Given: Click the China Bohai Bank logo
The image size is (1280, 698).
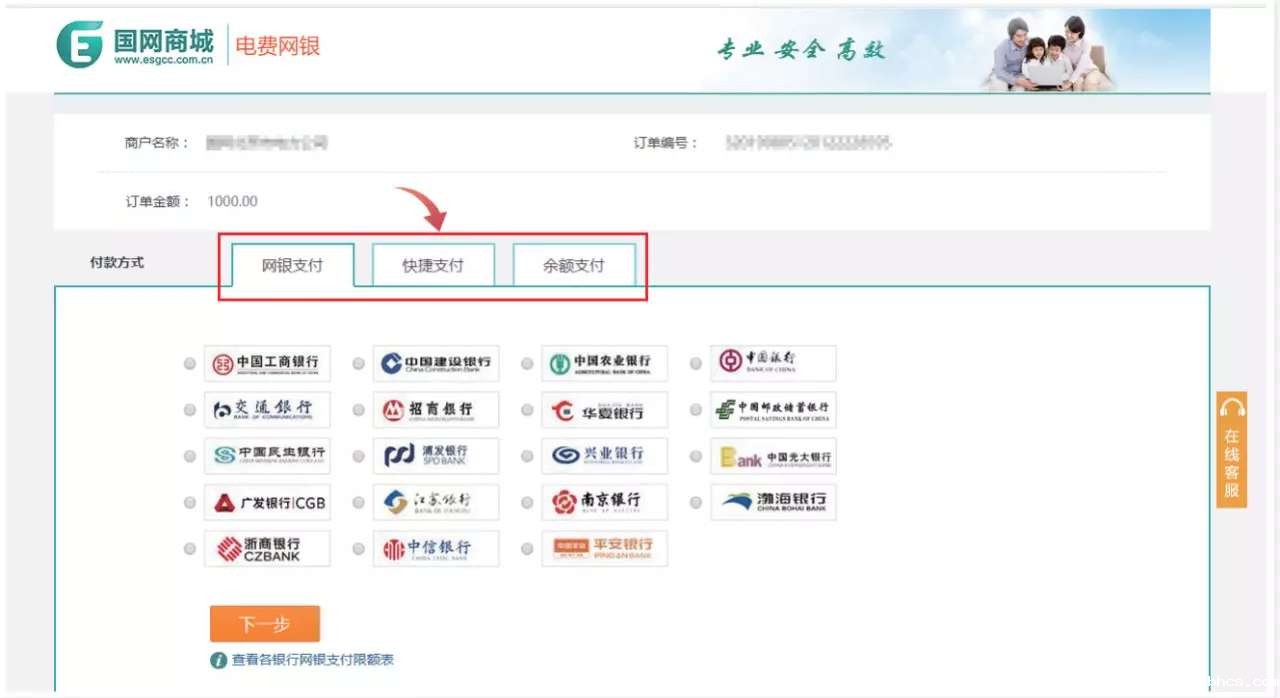Looking at the screenshot, I should pos(773,502).
